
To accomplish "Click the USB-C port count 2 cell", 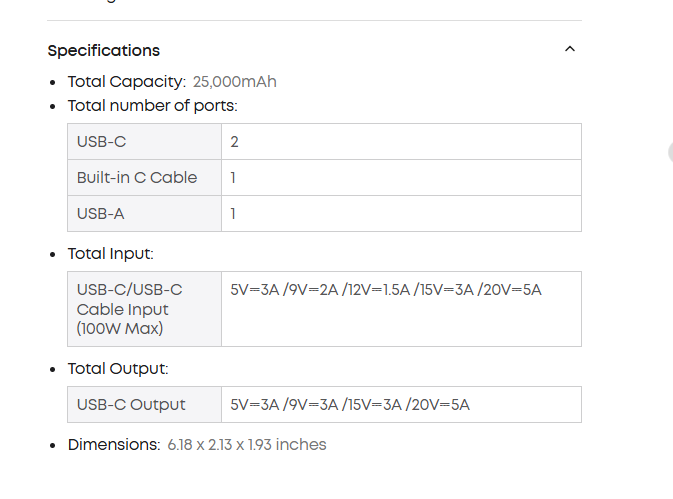I will click(x=235, y=142).
